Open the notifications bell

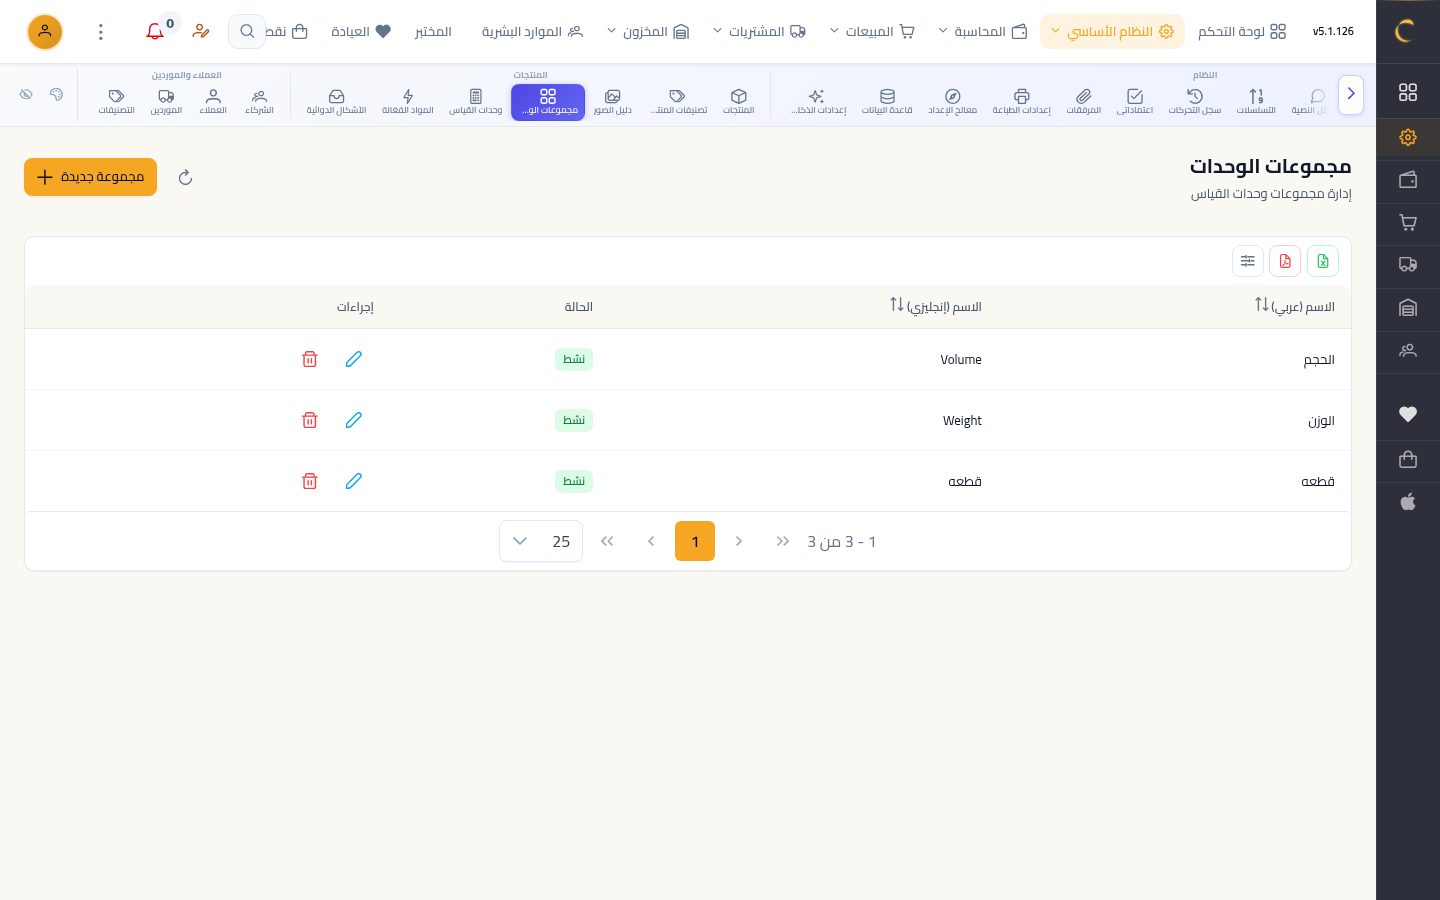(x=155, y=32)
